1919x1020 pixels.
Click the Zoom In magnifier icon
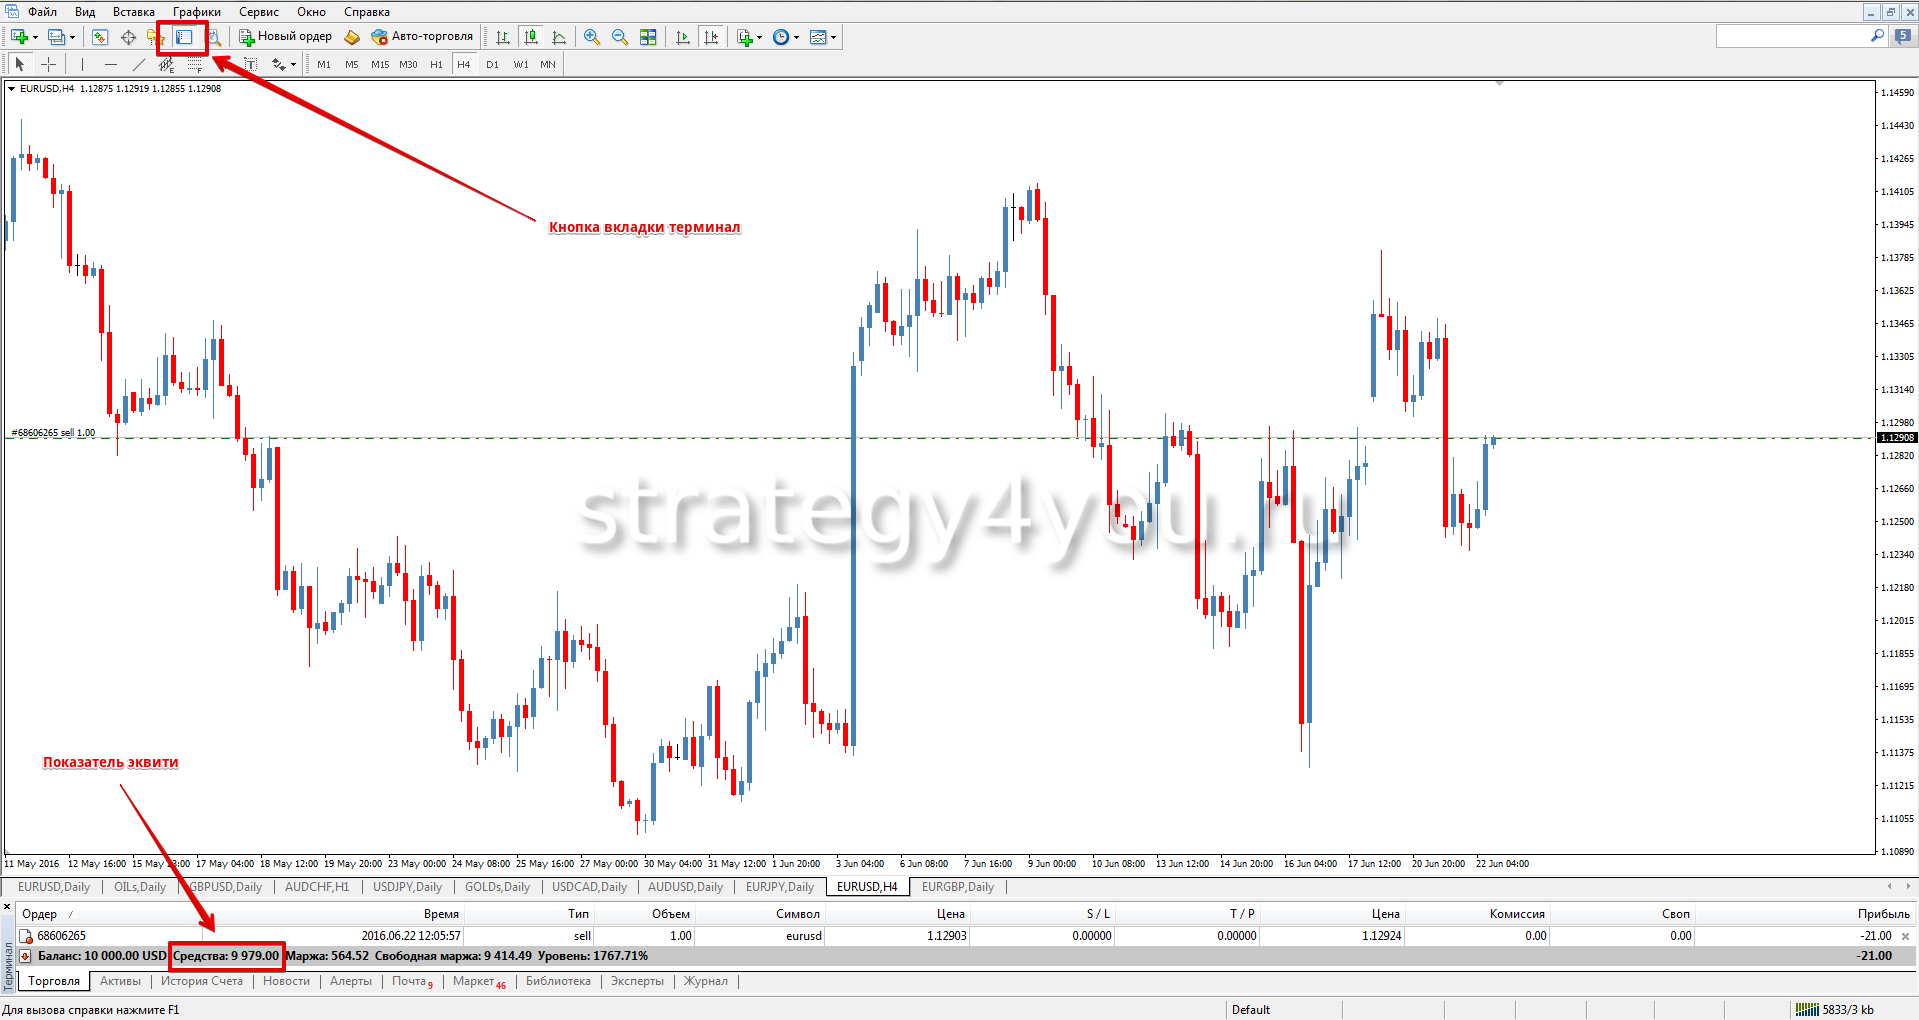coord(592,37)
